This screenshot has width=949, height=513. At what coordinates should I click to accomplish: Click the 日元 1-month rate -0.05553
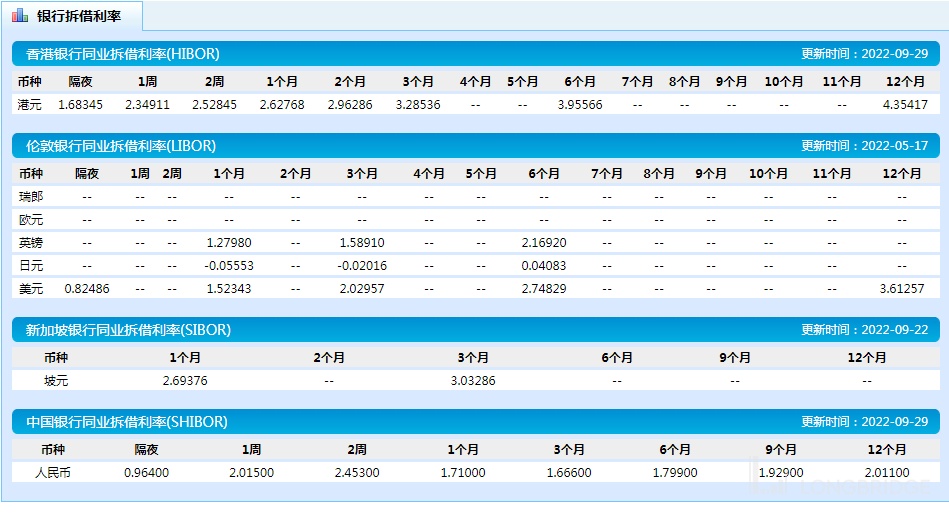(x=228, y=265)
